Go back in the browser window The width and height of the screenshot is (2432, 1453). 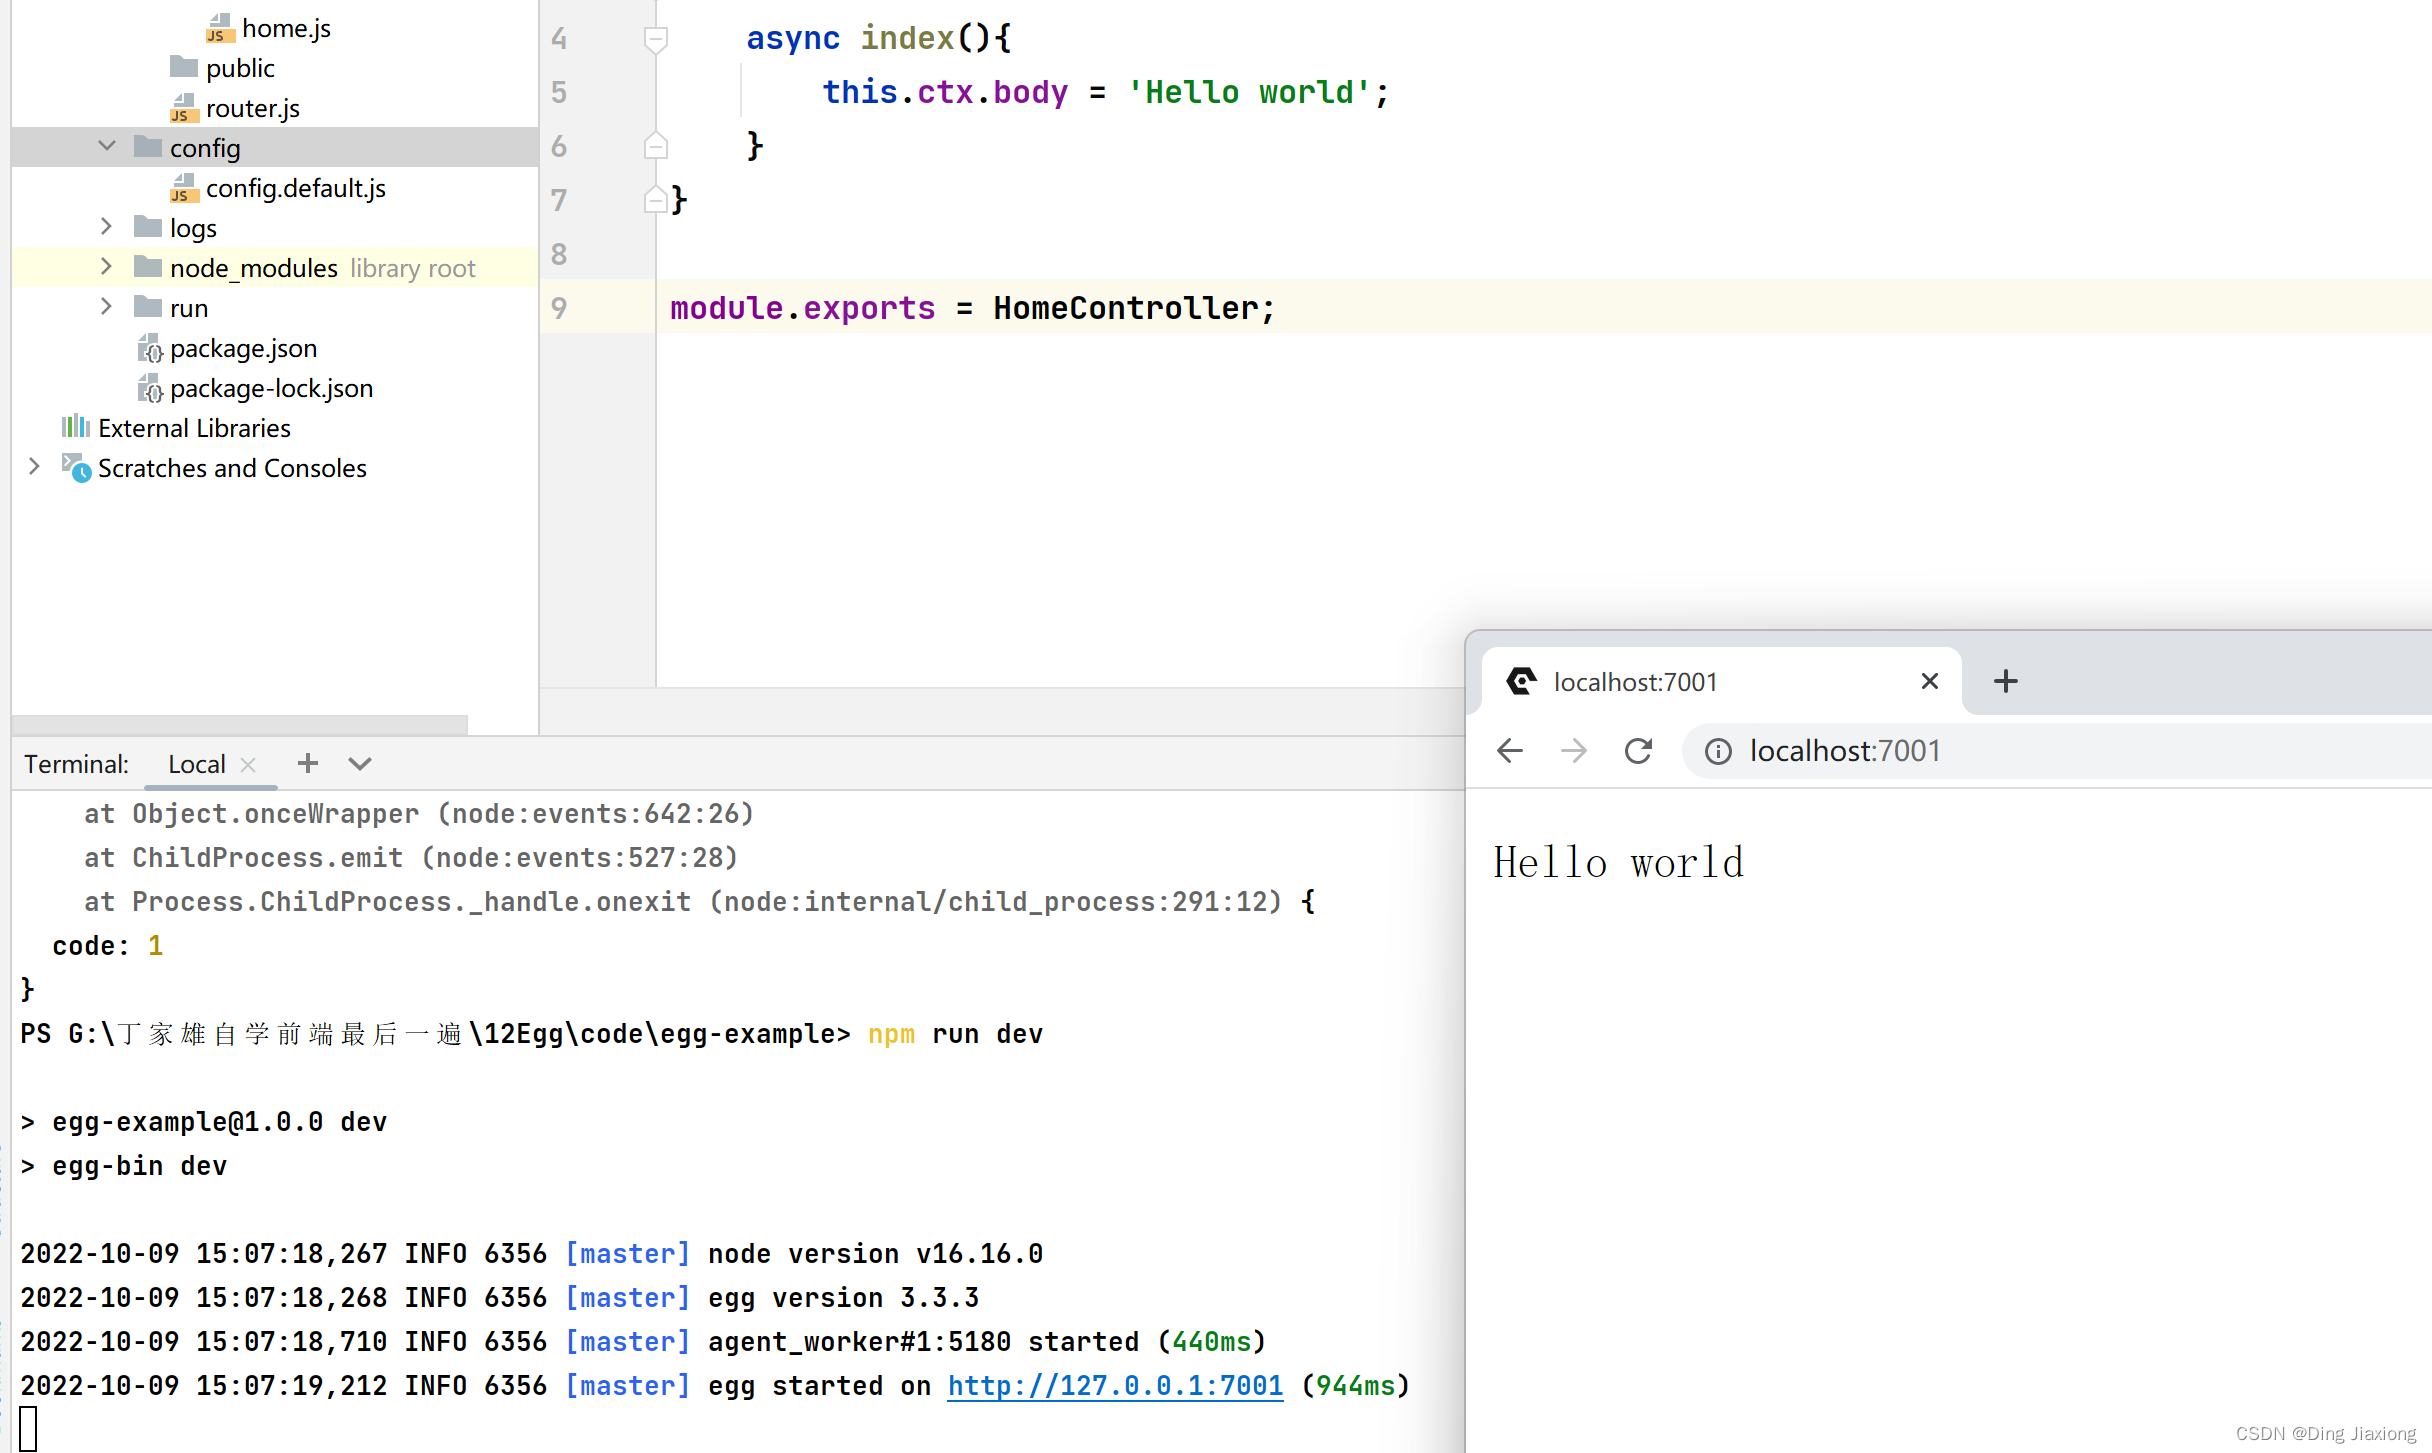[1510, 751]
